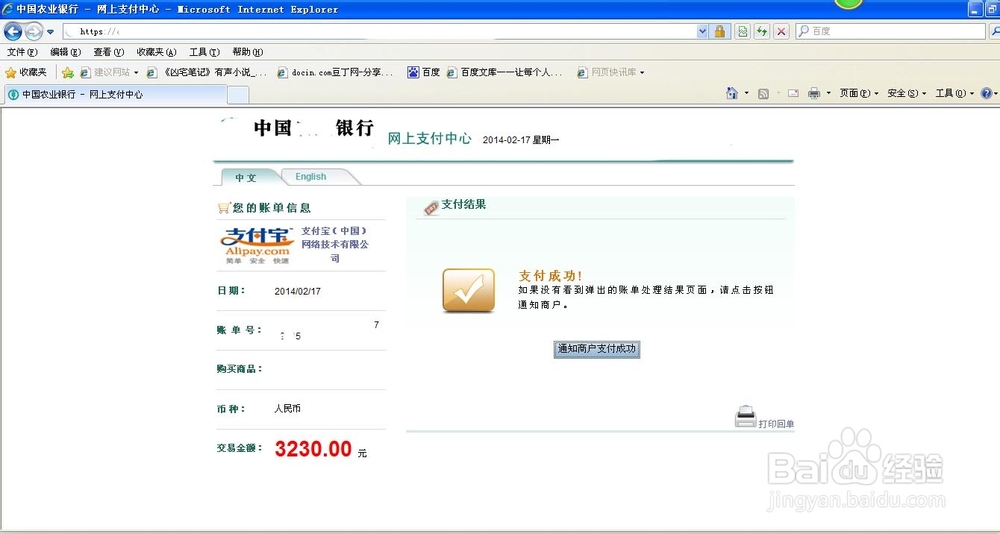Screen dimensions: 1000x534
Task: Click the Home icon in command bar
Action: point(732,94)
